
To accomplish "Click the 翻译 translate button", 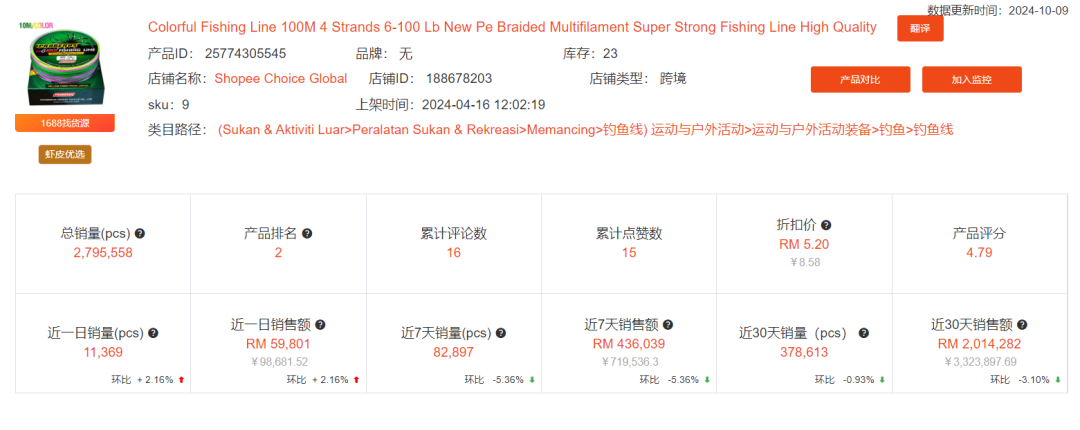I will click(x=920, y=28).
